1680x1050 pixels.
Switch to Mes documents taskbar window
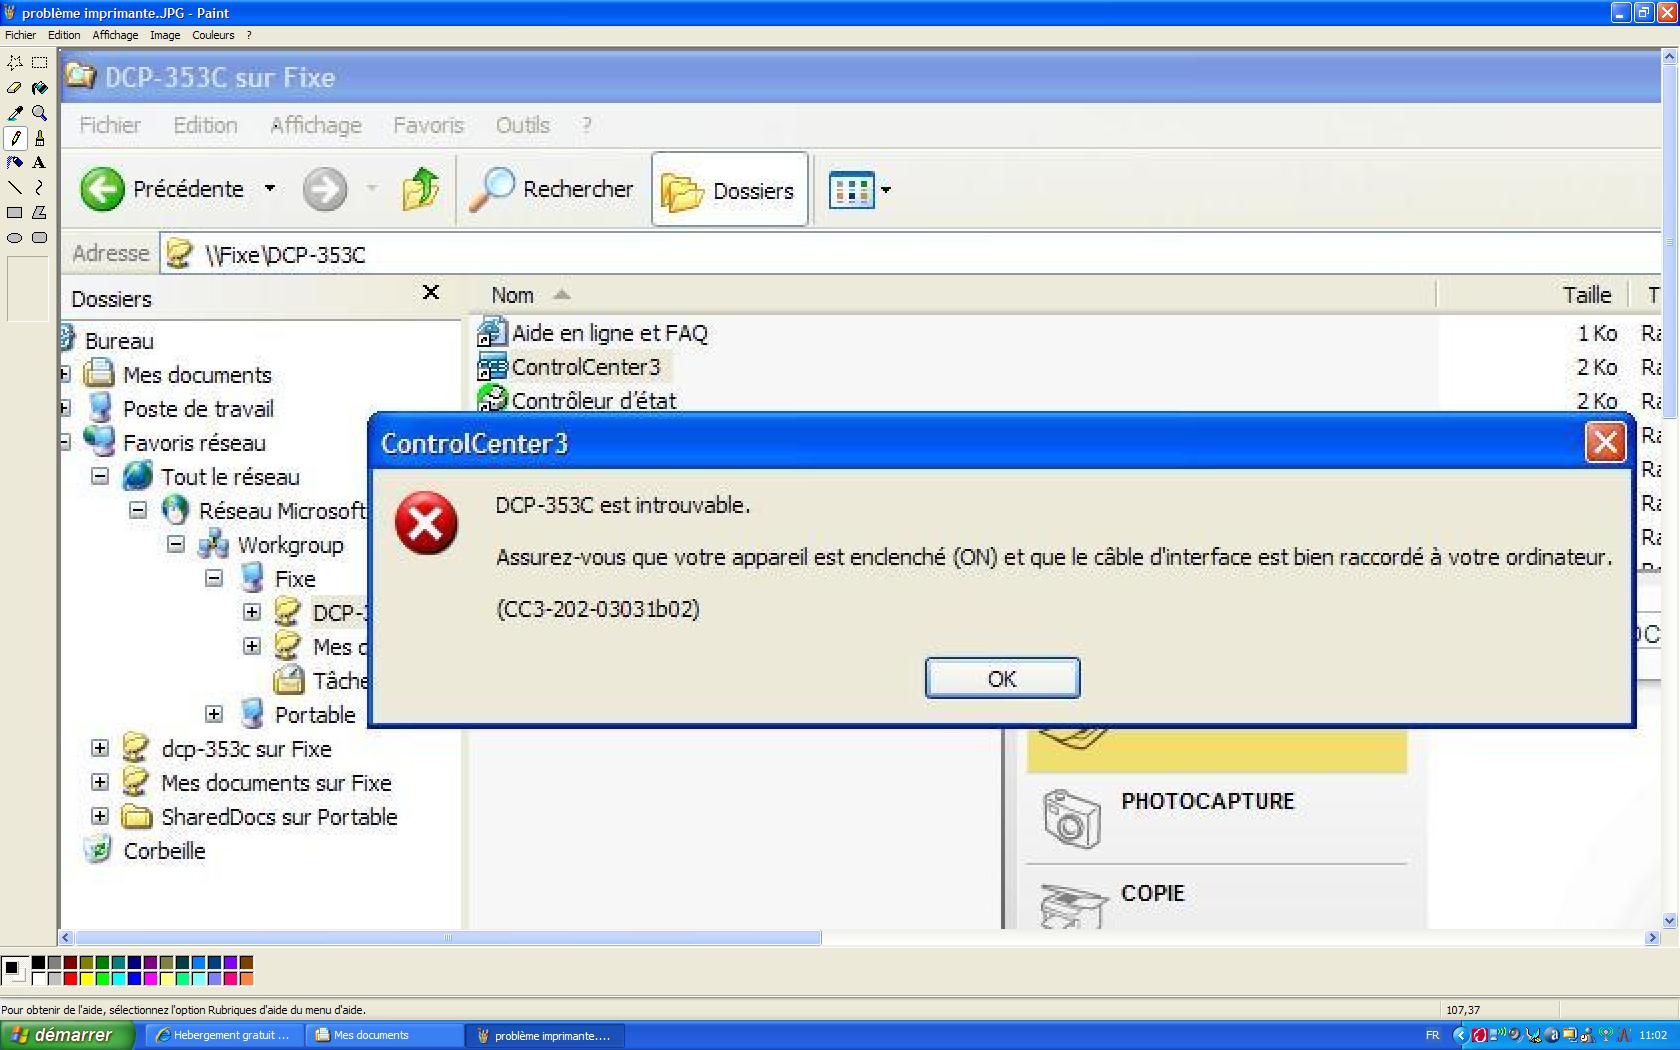386,1035
